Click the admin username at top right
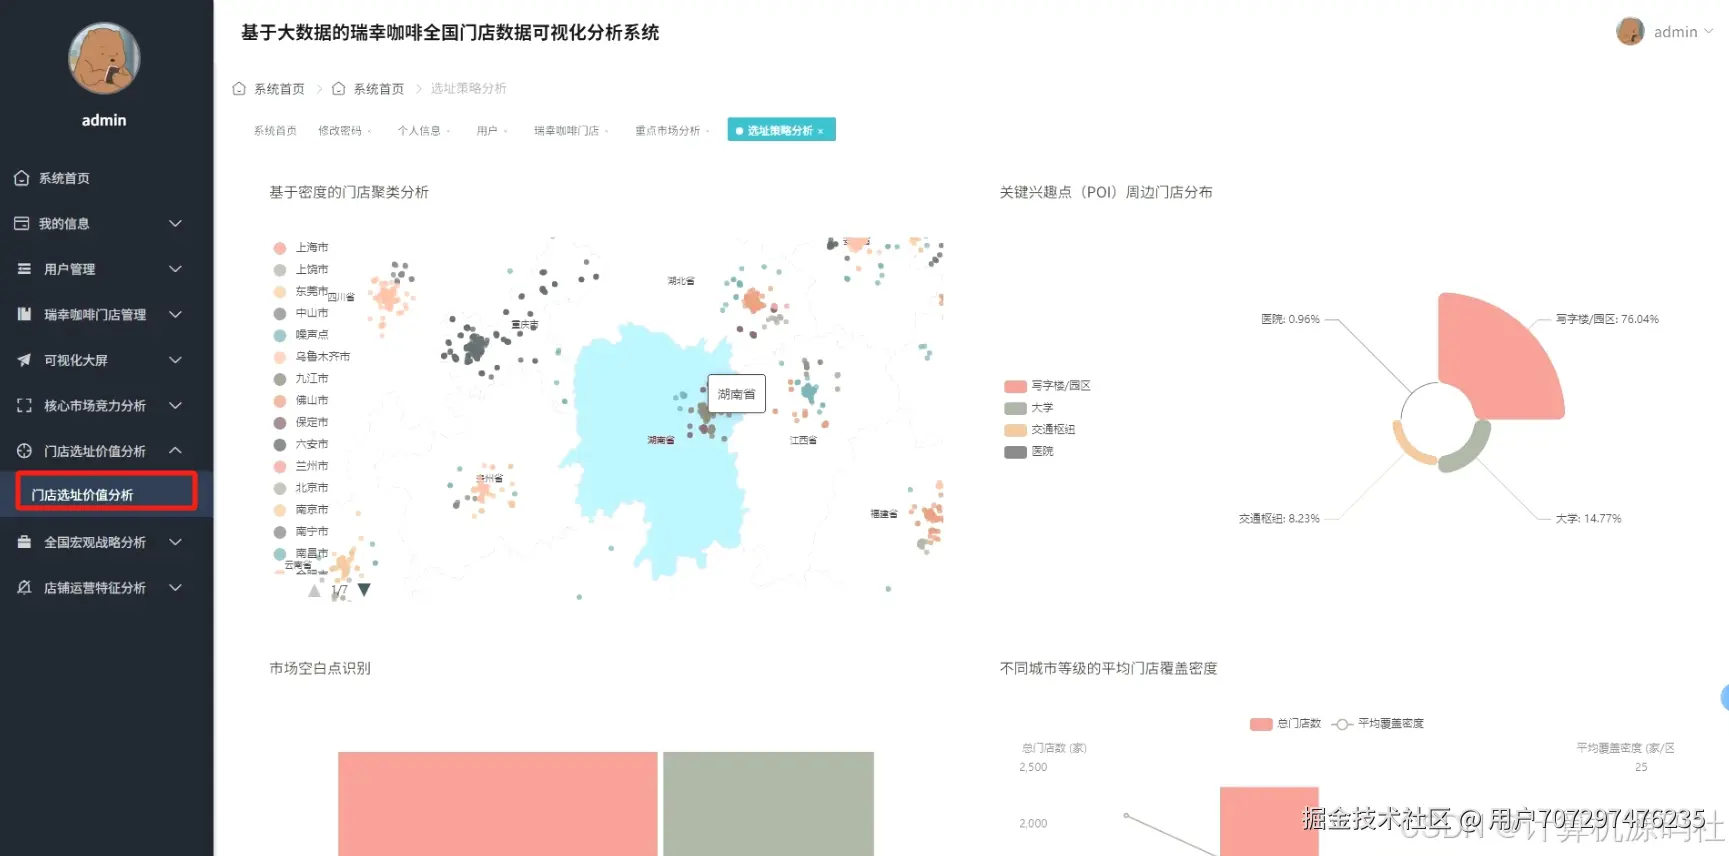The height and width of the screenshot is (856, 1729). [1675, 32]
